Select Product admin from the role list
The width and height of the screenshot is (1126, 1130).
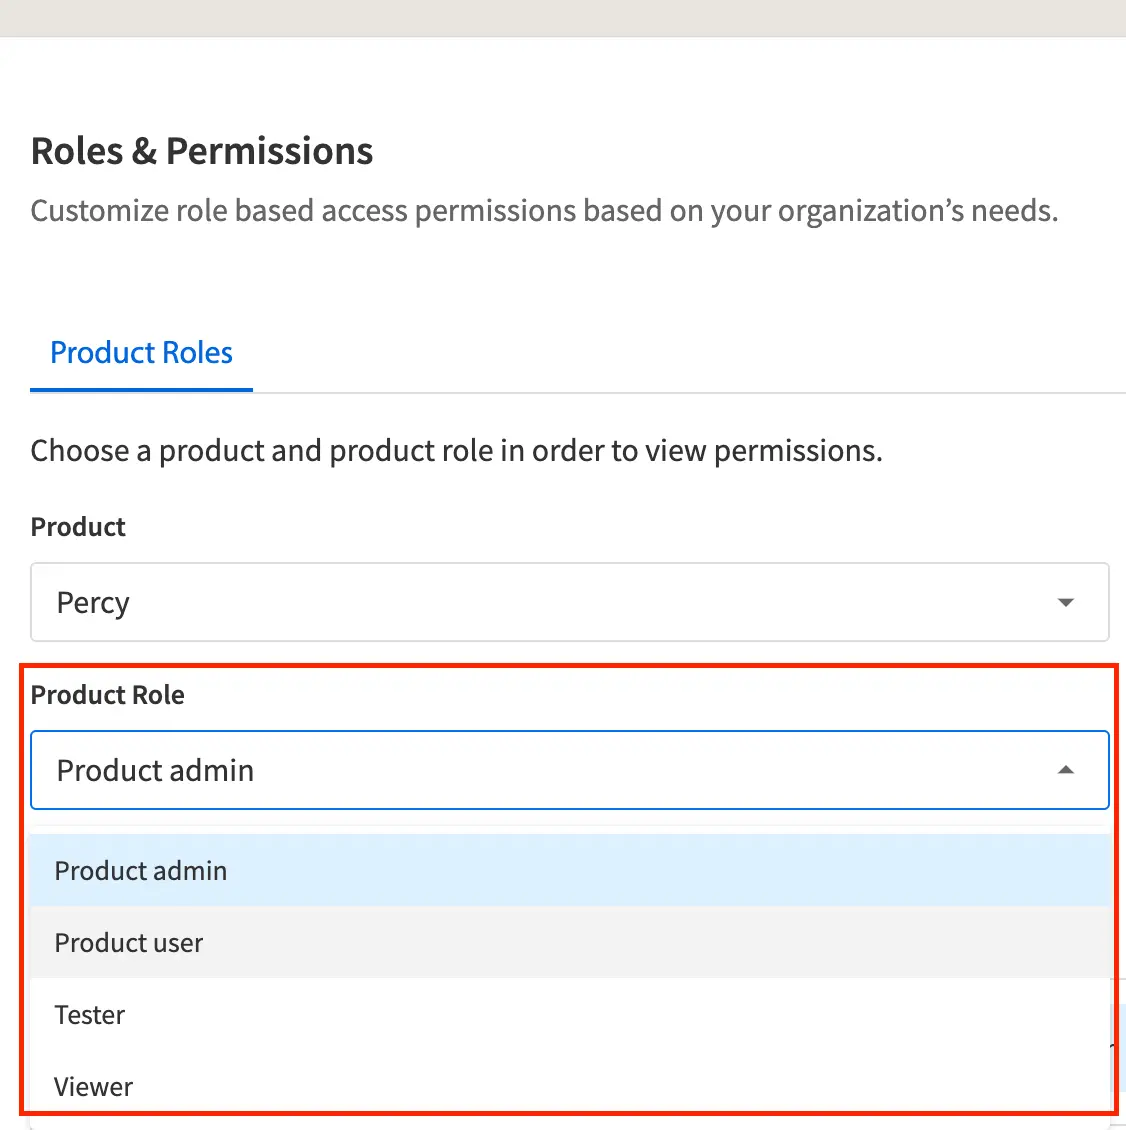(x=141, y=871)
